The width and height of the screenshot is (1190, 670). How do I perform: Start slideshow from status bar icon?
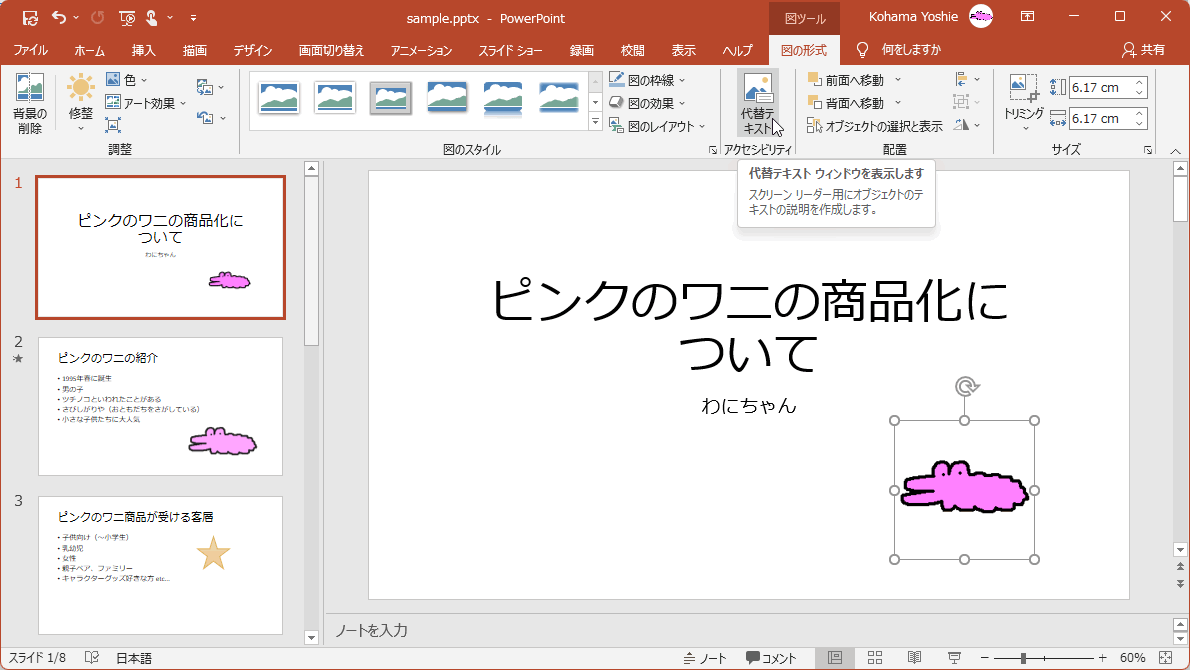point(954,658)
